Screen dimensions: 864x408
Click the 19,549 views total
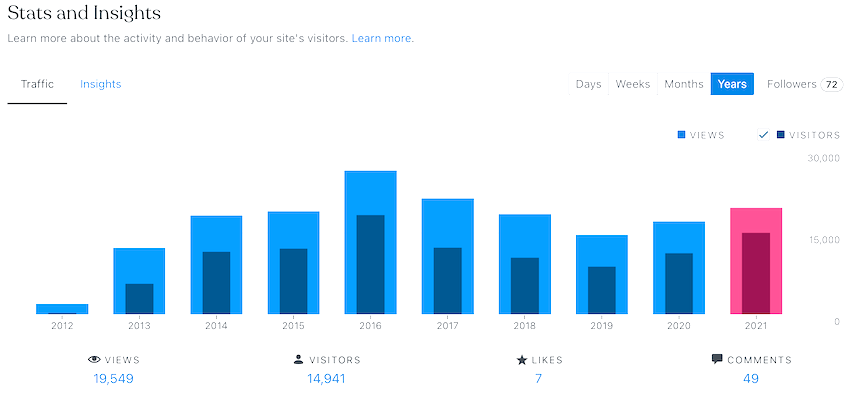click(111, 379)
